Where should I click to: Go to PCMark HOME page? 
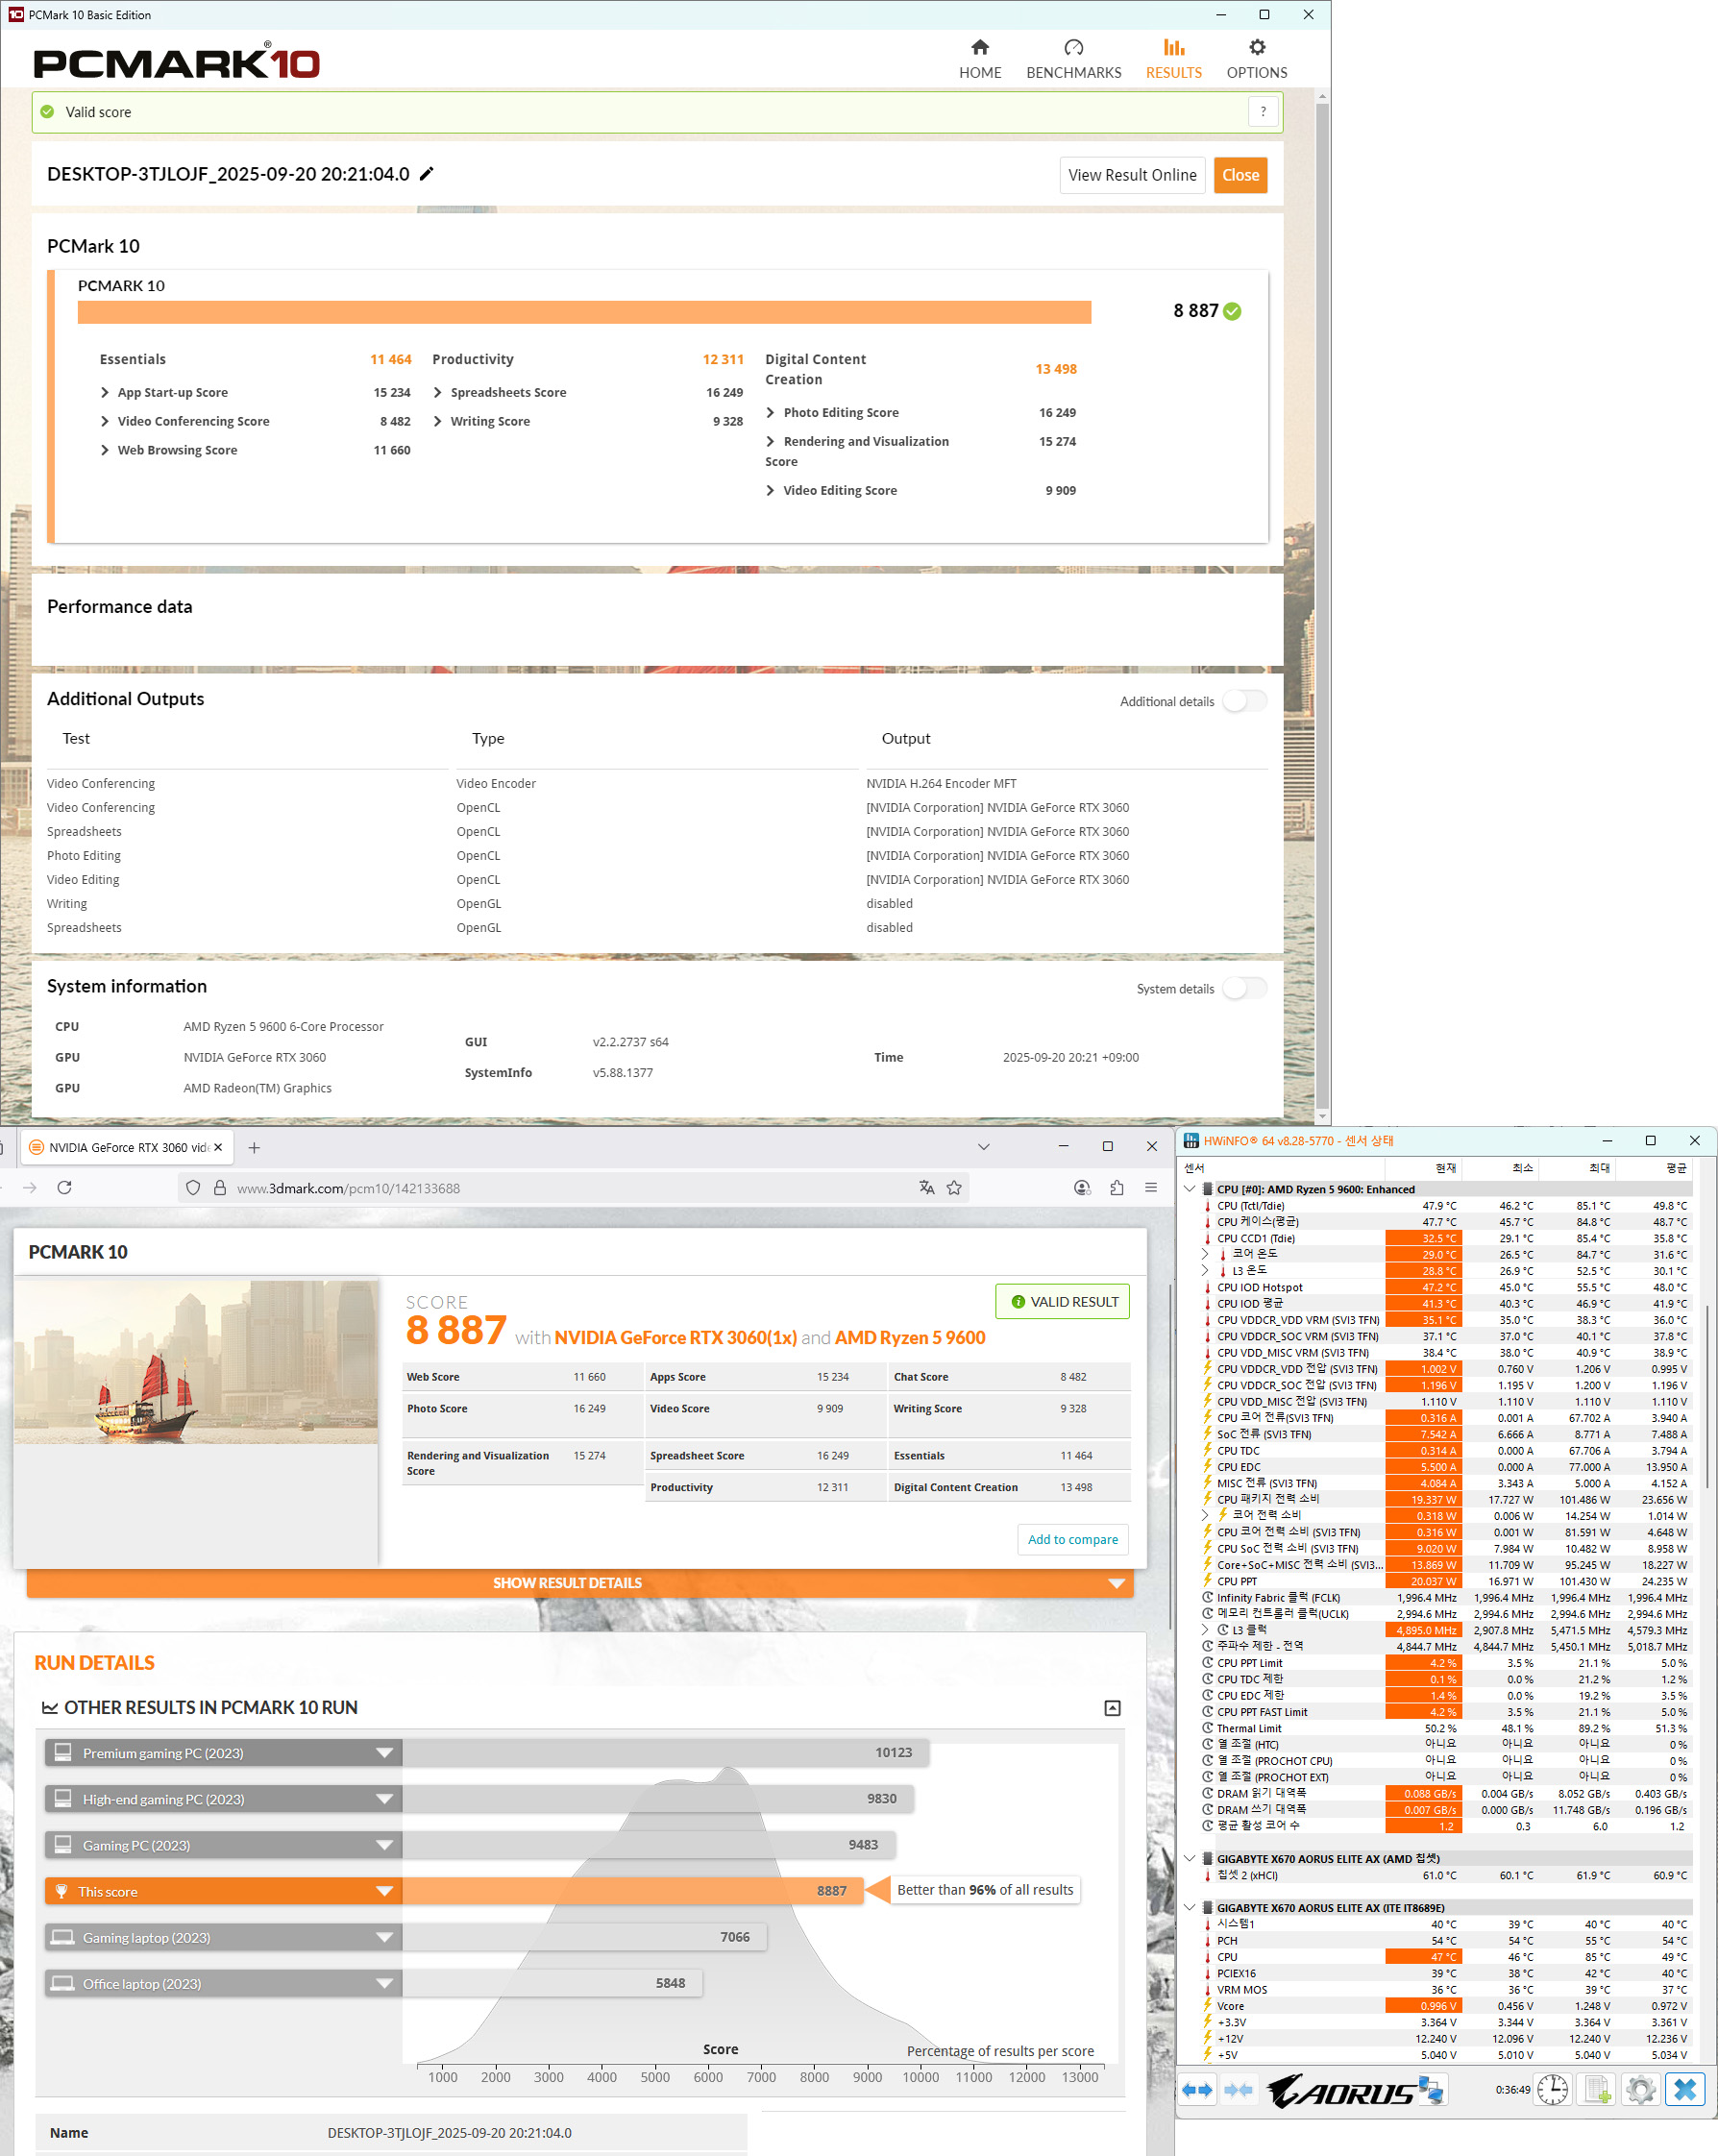tap(979, 59)
